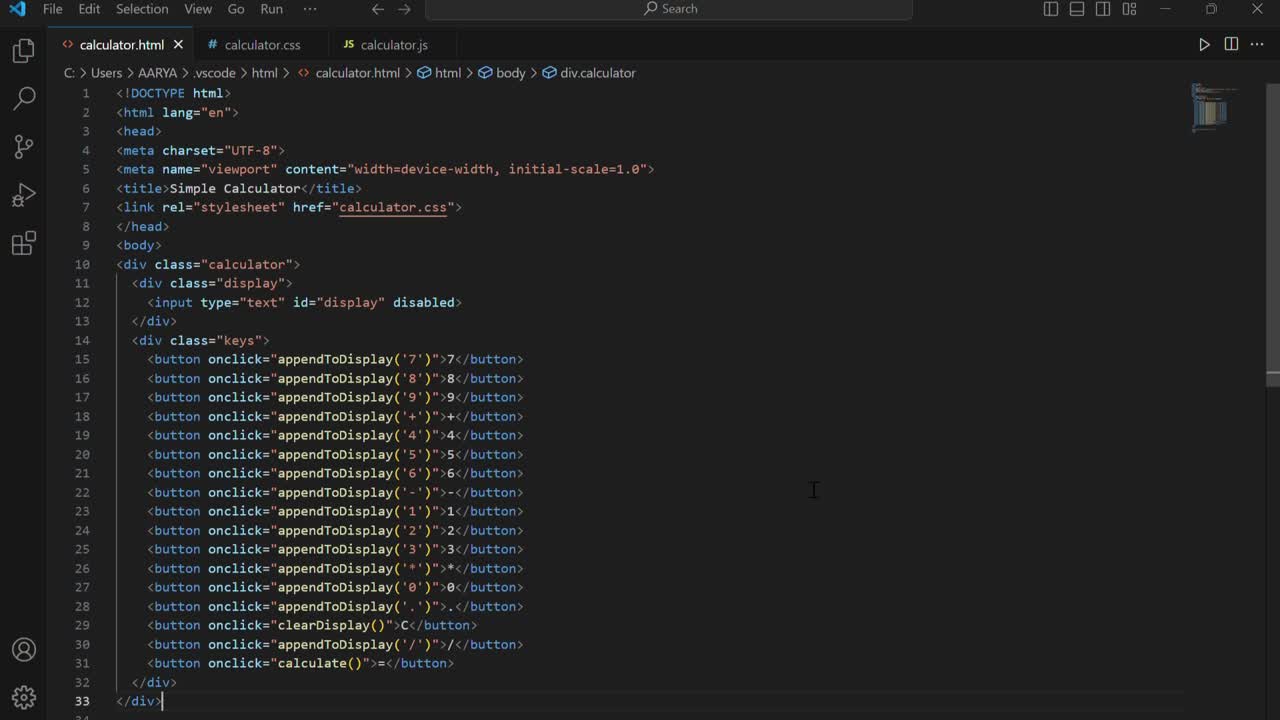Click the class="keys" div line
Image resolution: width=1280 pixels, height=720 pixels.
pyautogui.click(x=200, y=340)
